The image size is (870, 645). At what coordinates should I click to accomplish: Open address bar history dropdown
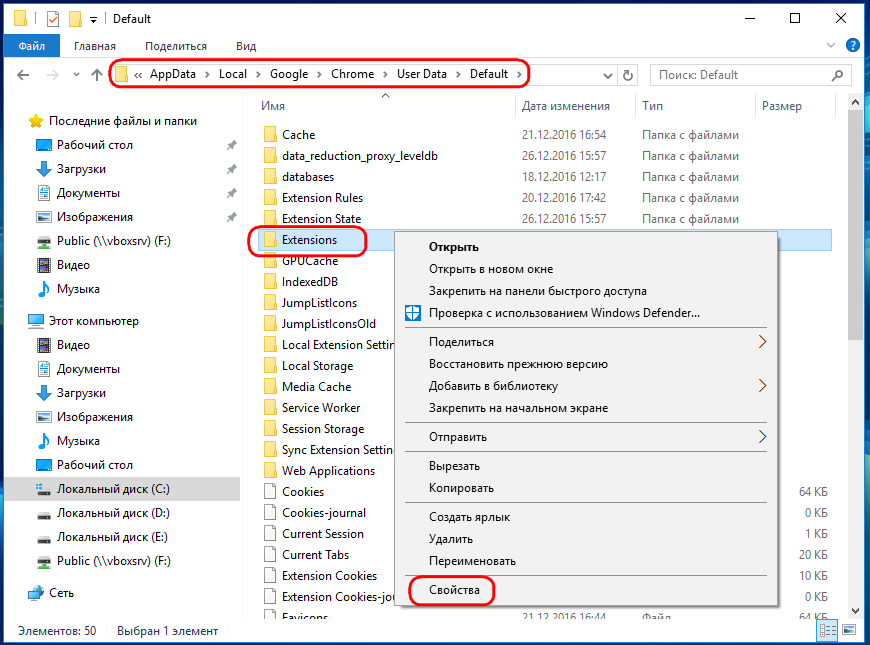(x=608, y=75)
